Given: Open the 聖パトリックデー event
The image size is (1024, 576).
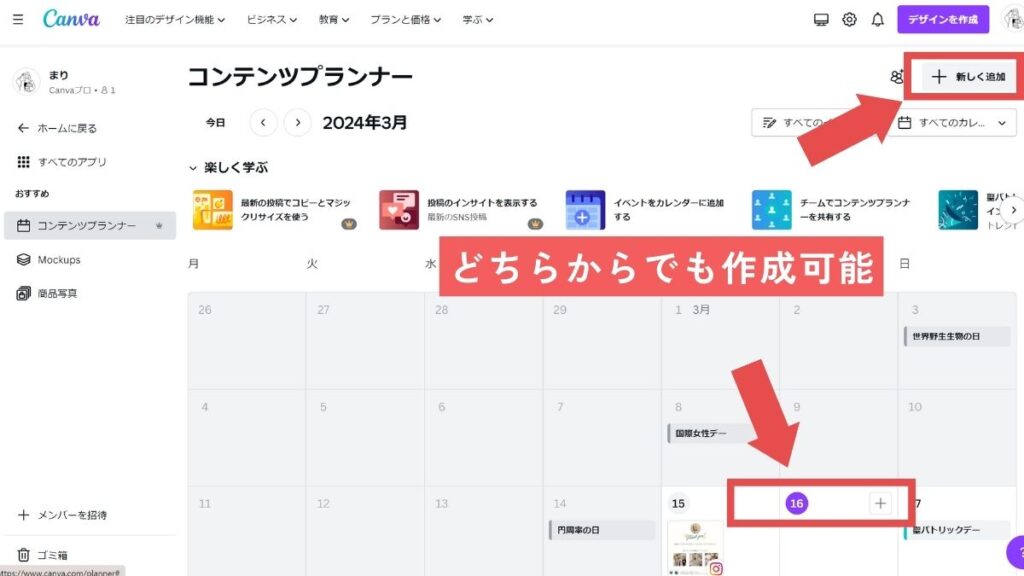Looking at the screenshot, I should coord(957,530).
